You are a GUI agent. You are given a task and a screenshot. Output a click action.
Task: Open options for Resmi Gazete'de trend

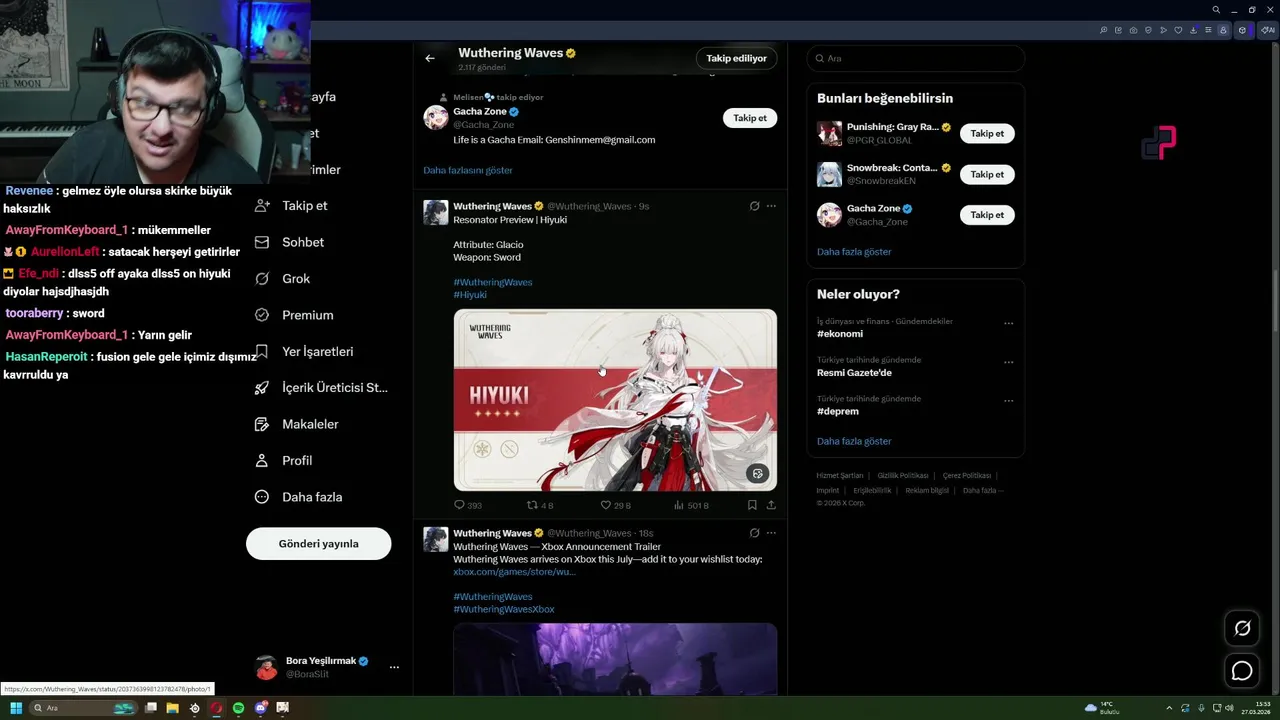coord(1008,362)
